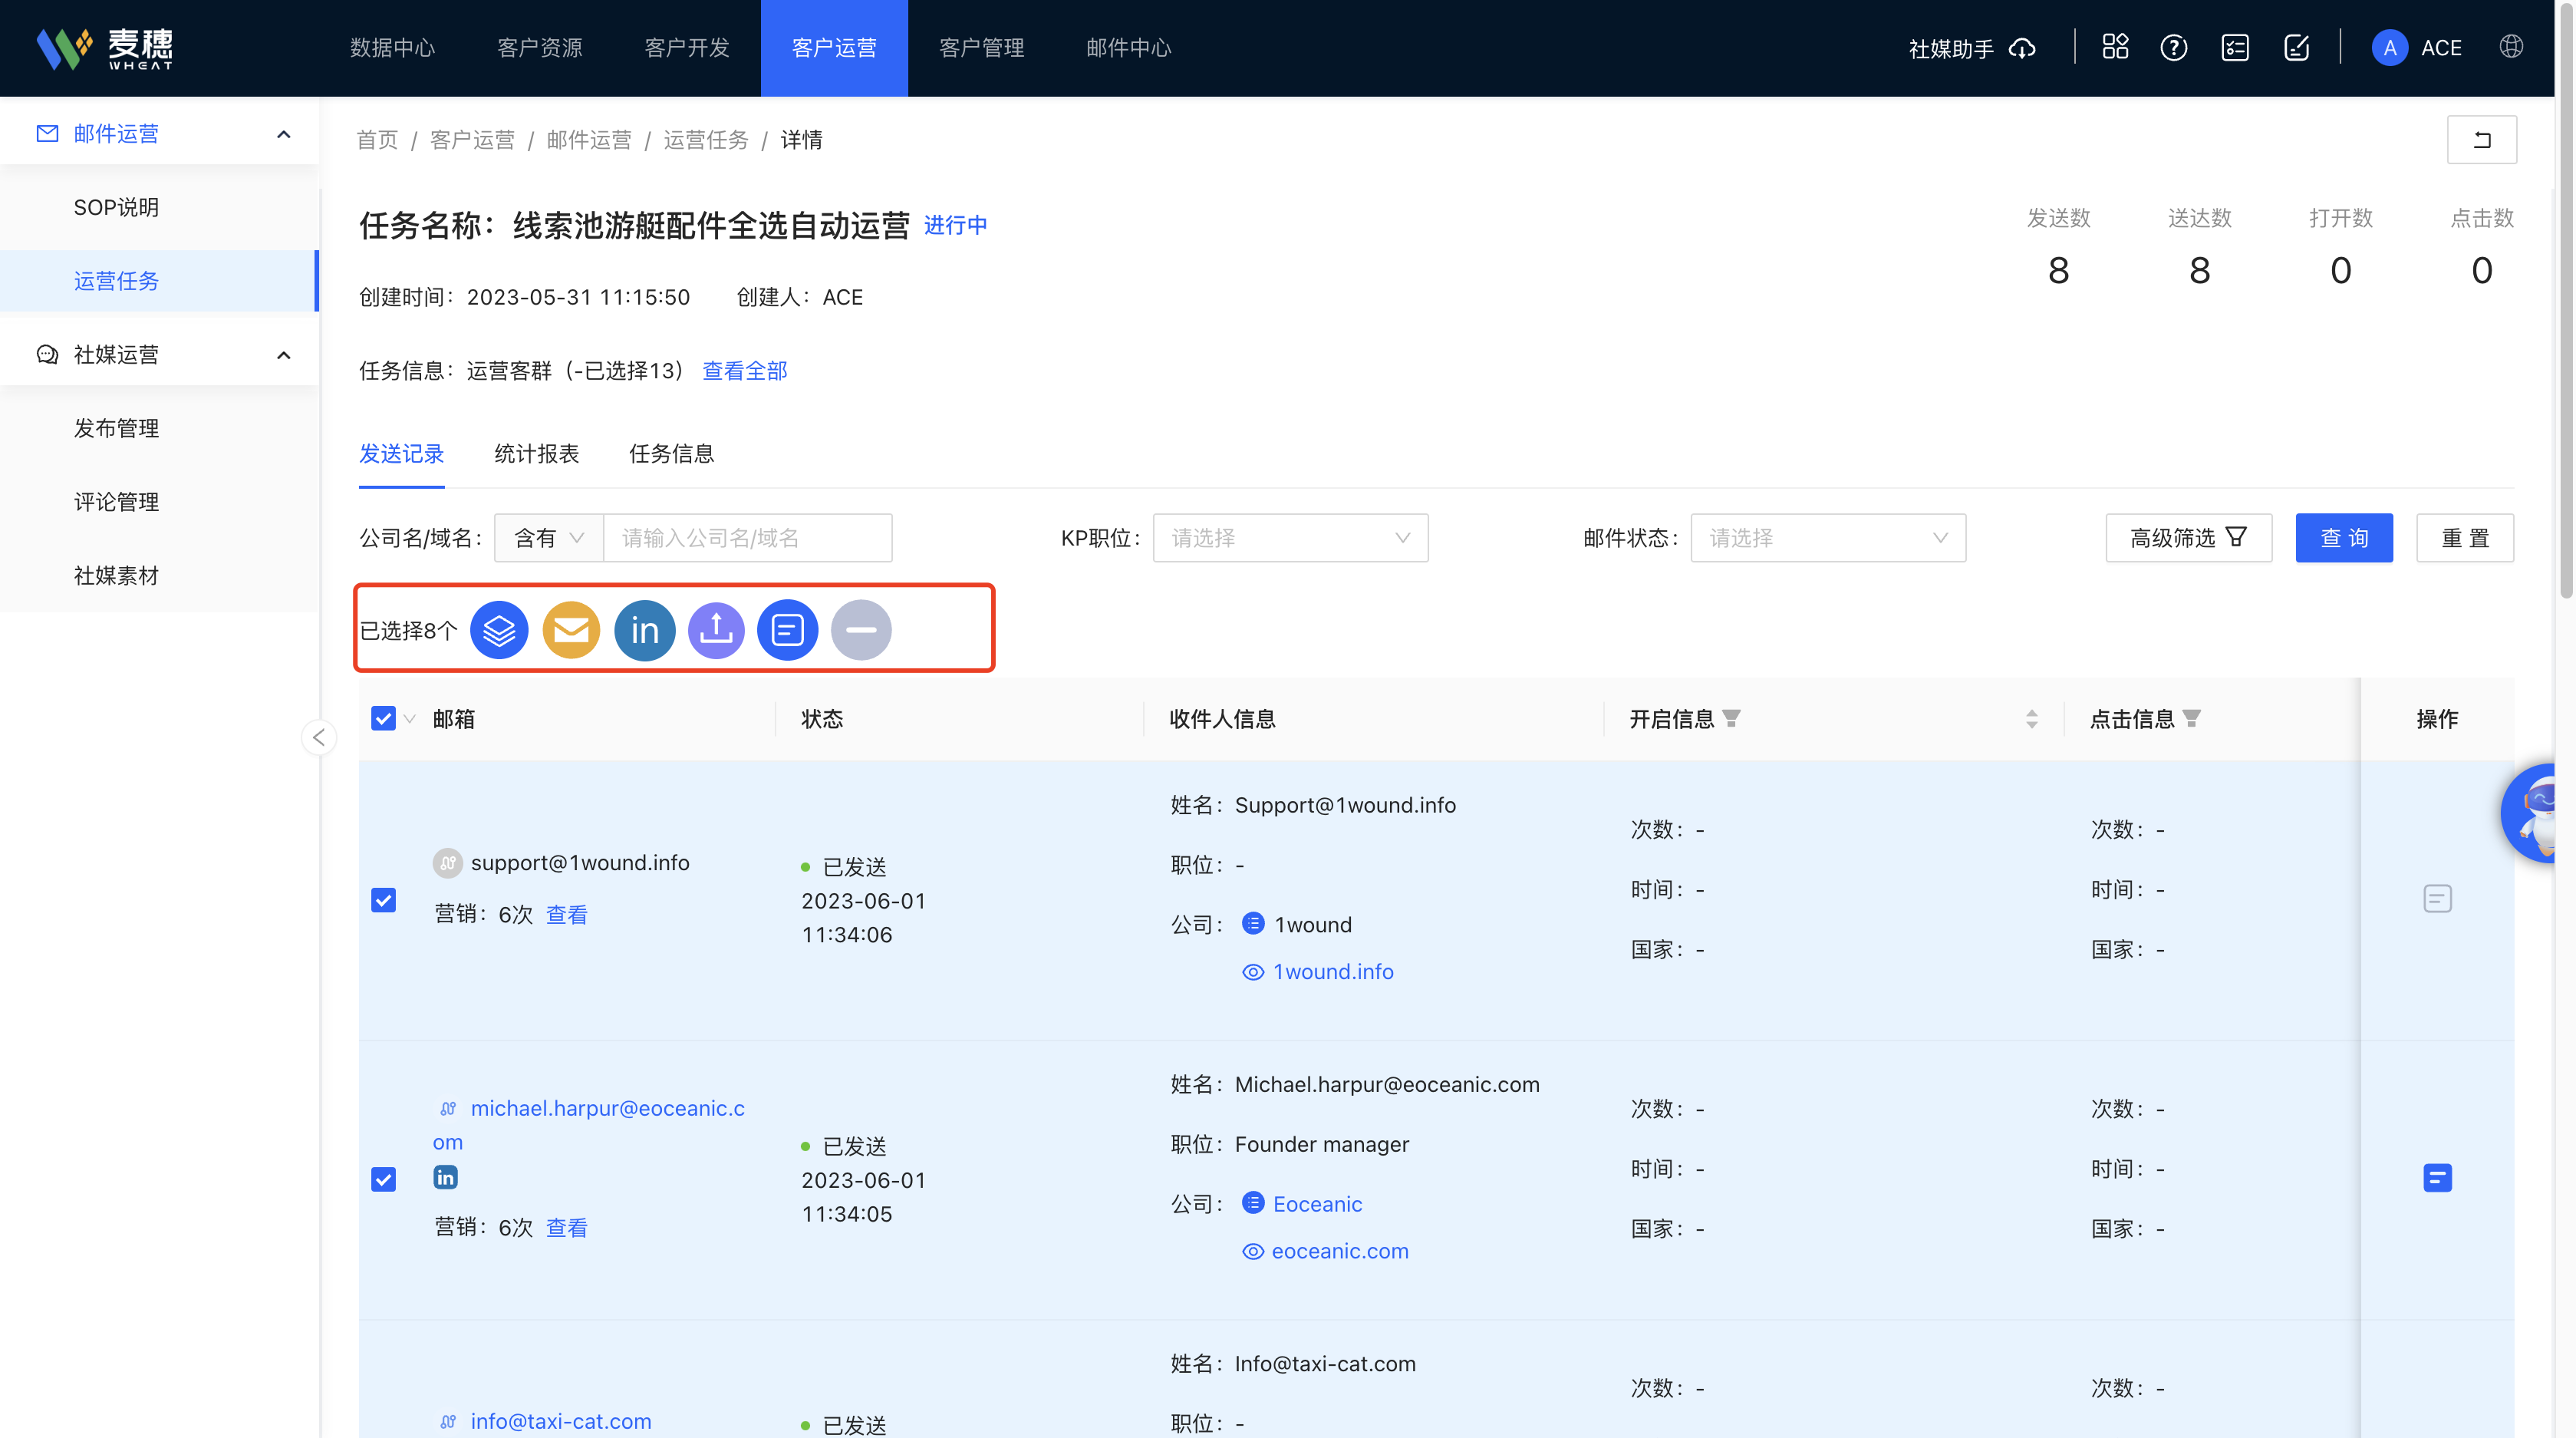2576x1438 pixels.
Task: Uncheck the michael.harpur@eoceanic.com row checkbox
Action: point(383,1179)
